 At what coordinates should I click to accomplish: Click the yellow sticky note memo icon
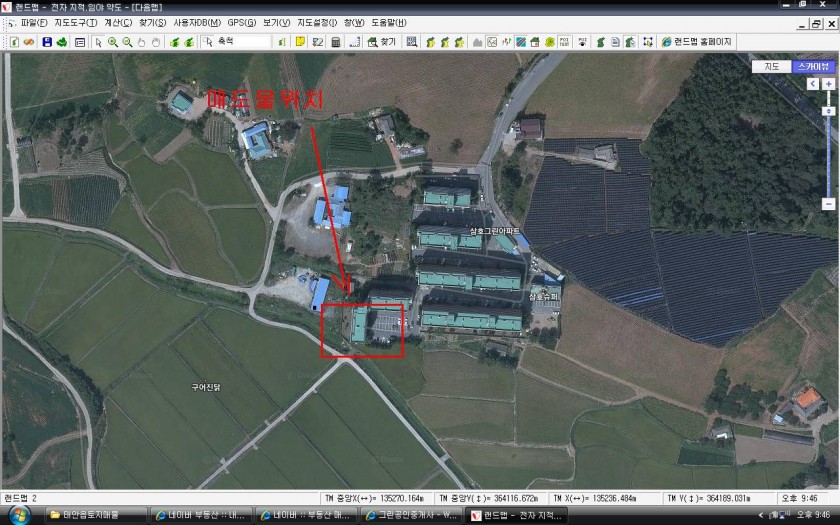pos(301,42)
